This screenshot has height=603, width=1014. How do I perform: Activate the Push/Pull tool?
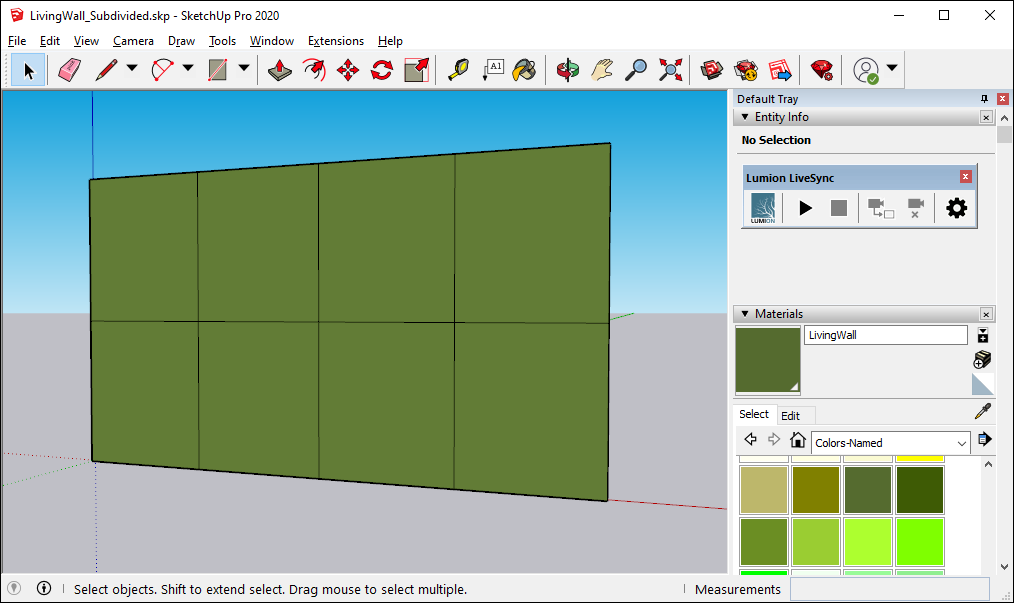(x=280, y=70)
